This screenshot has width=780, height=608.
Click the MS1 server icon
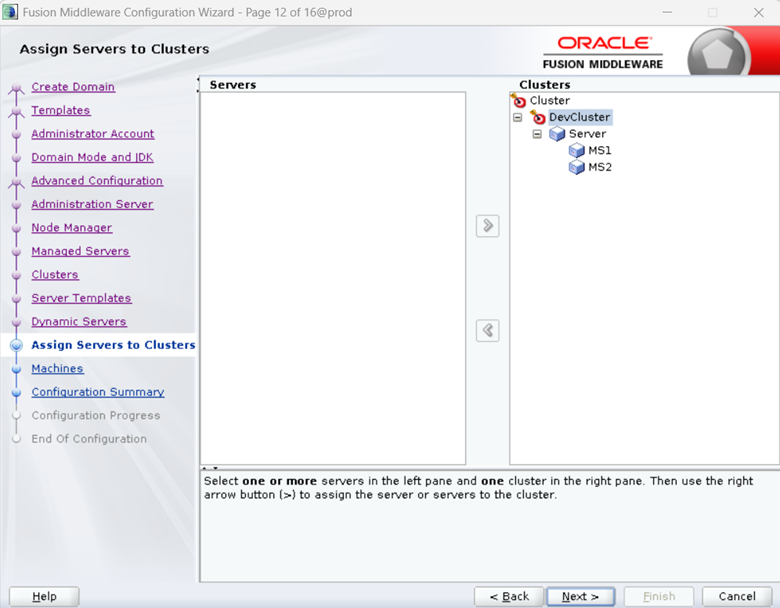[x=577, y=150]
